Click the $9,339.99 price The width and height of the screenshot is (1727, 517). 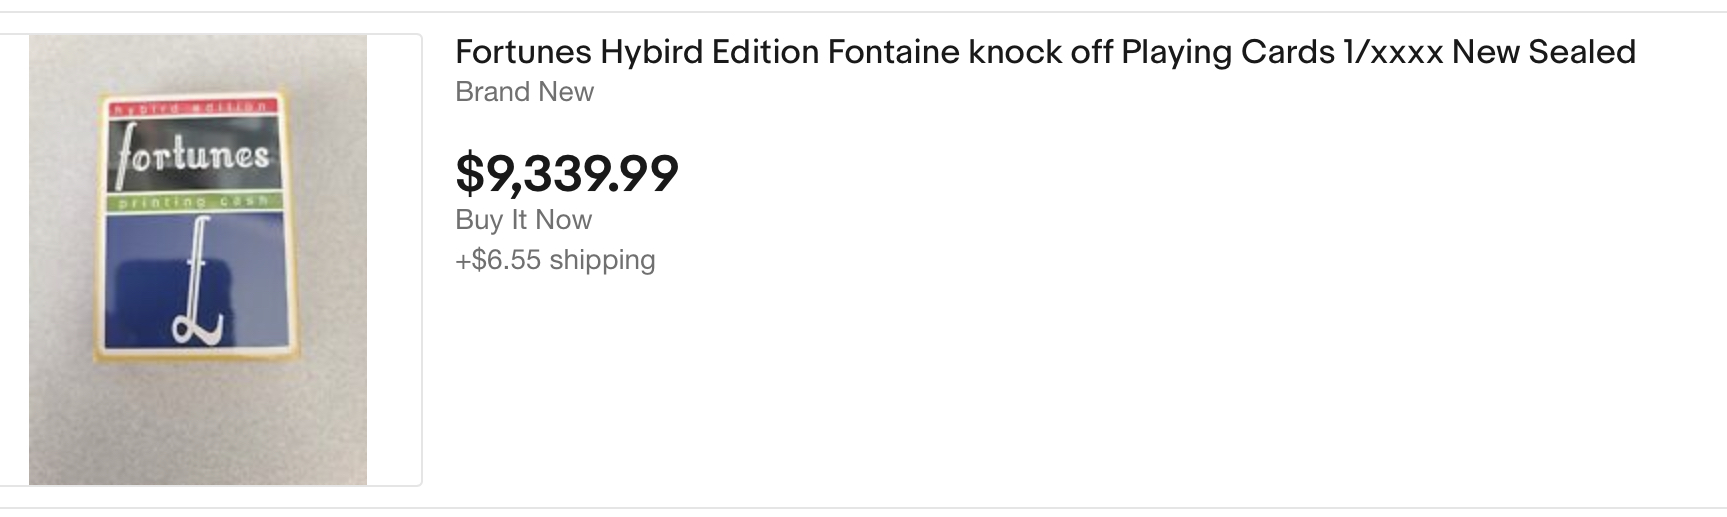click(566, 173)
